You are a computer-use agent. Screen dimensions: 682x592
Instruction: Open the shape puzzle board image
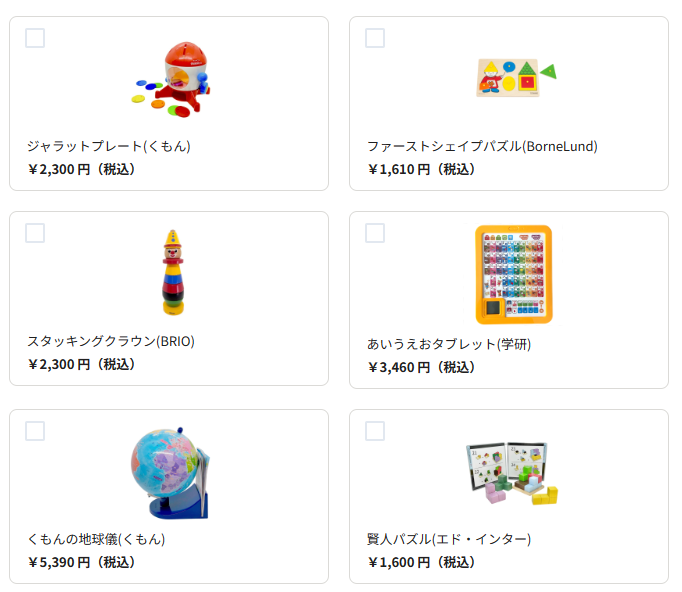[x=516, y=77]
